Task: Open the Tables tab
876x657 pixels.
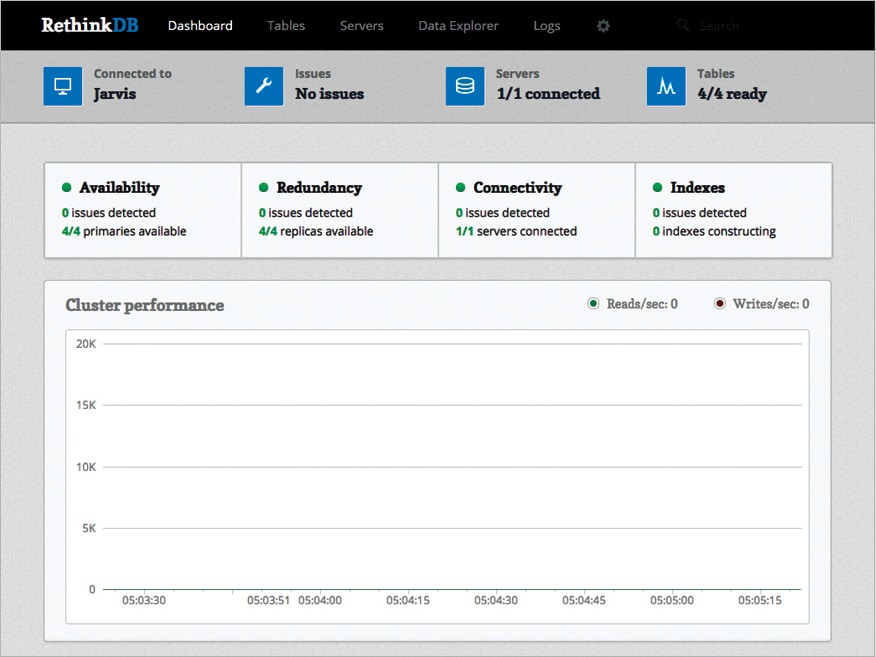Action: 286,26
